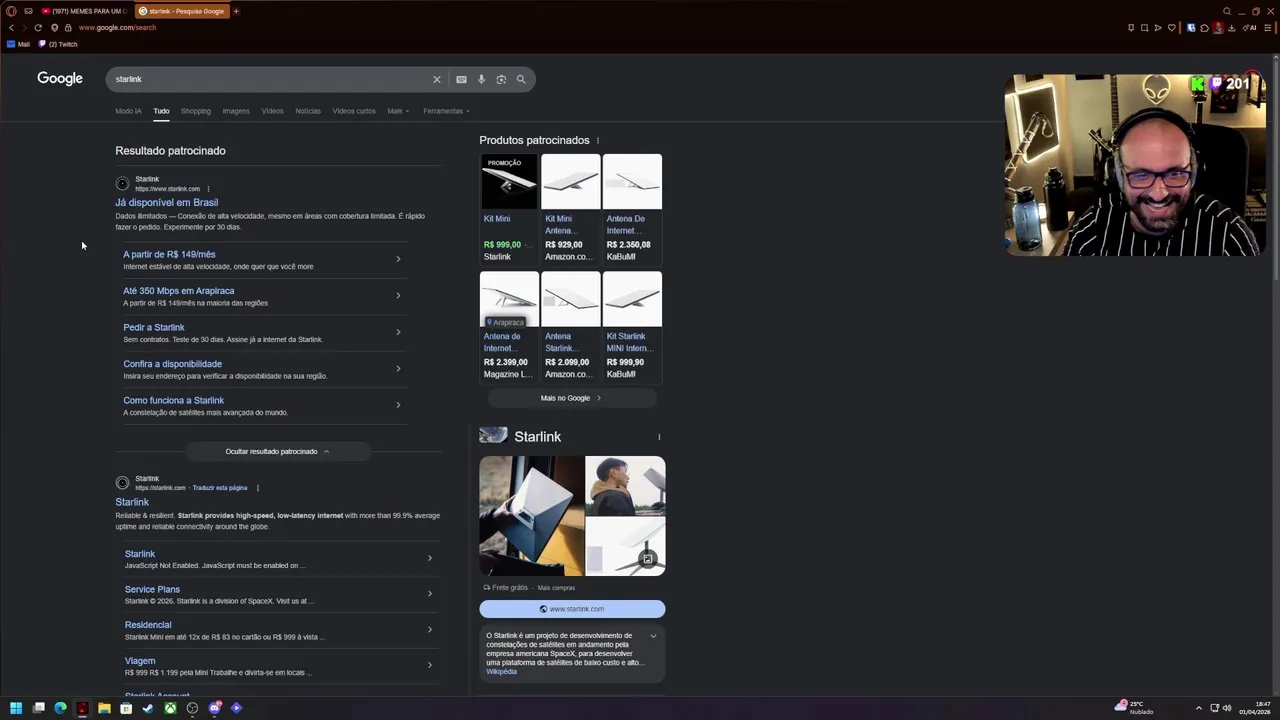Viewport: 1280px width, 720px height.
Task: Open Discord from the taskbar
Action: pyautogui.click(x=214, y=708)
